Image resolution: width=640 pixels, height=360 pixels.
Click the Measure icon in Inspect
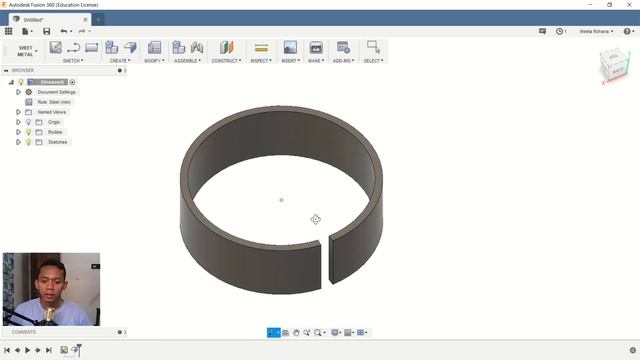[261, 48]
